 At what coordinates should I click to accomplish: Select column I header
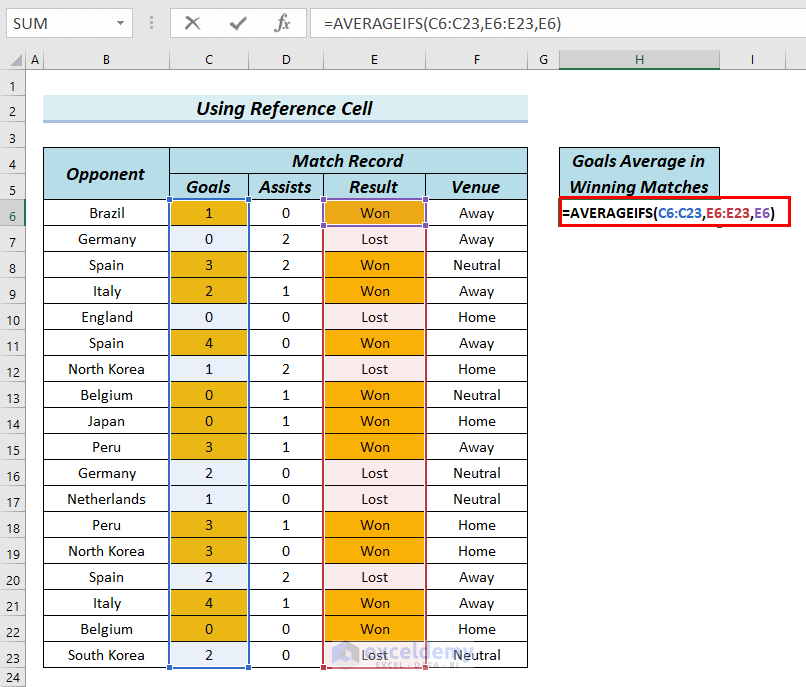[x=752, y=60]
